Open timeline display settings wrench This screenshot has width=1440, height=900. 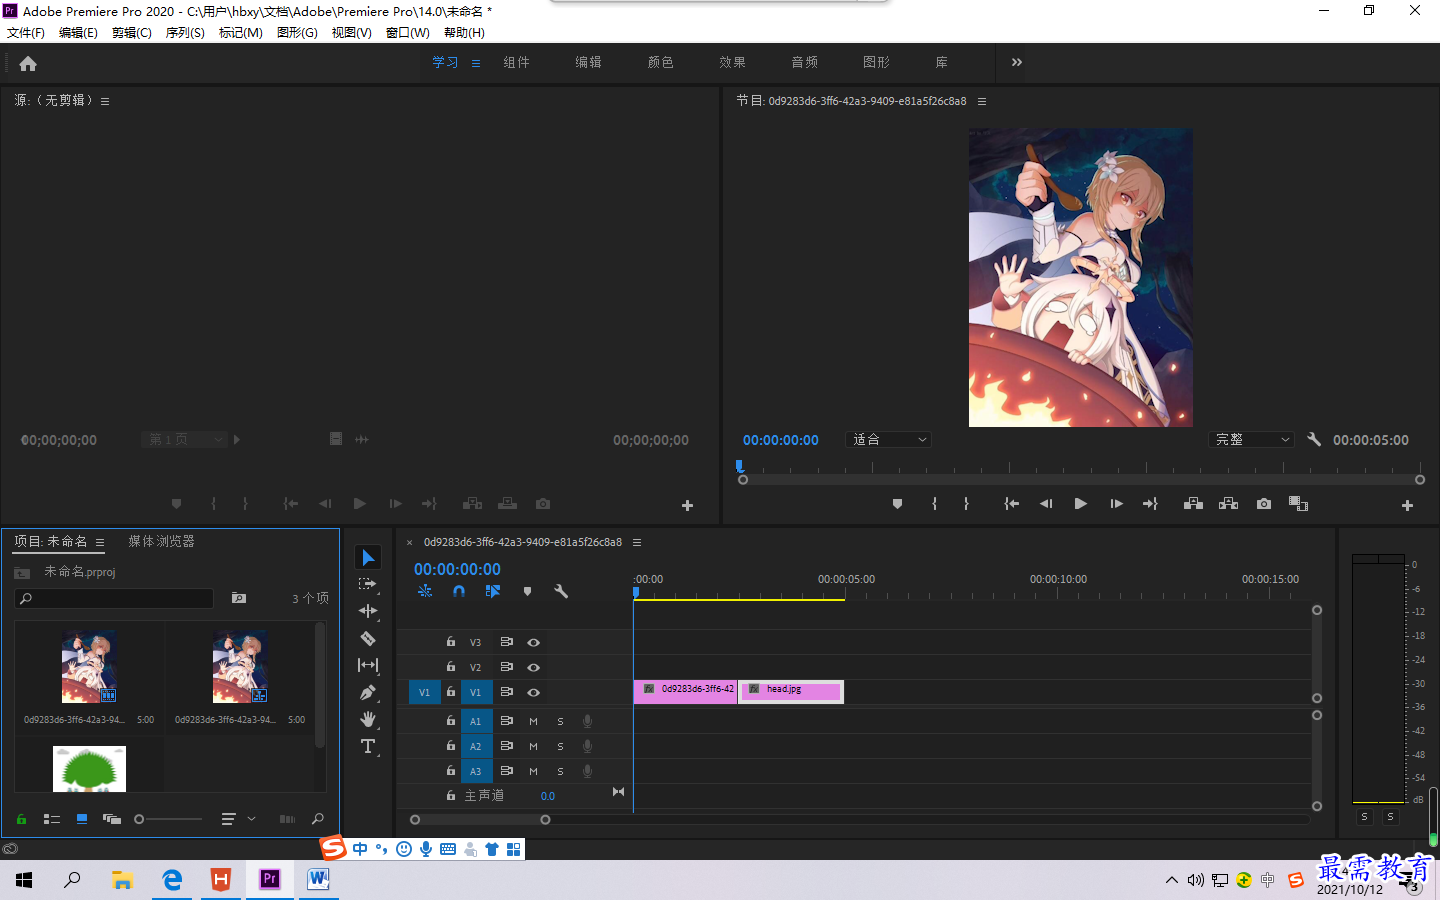click(x=561, y=591)
